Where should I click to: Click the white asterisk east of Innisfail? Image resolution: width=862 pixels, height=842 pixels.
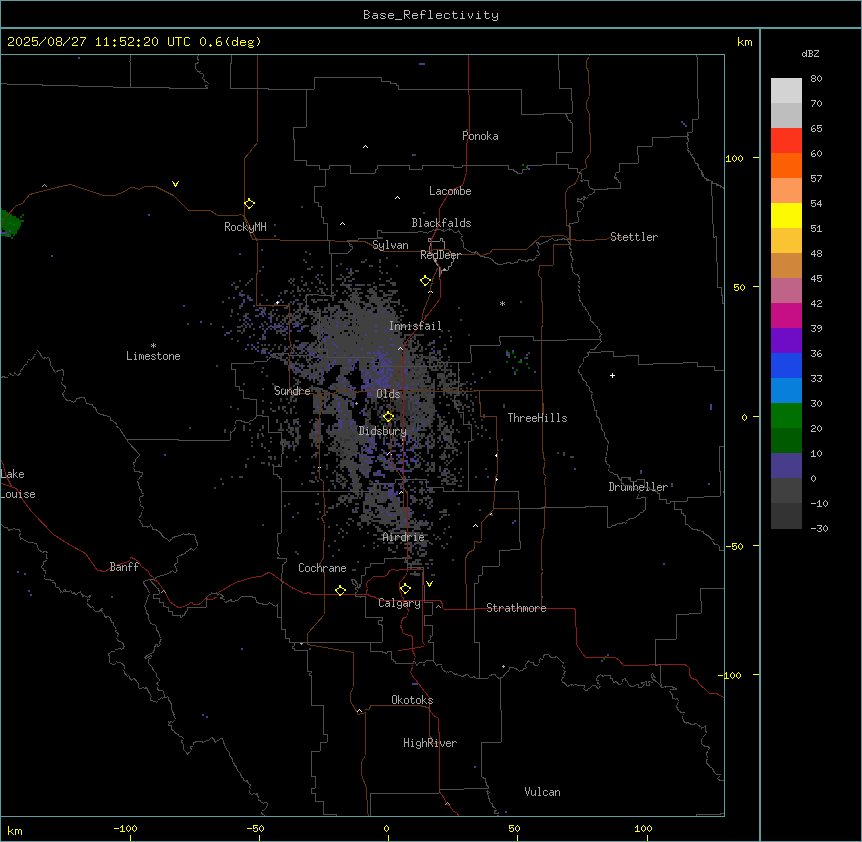point(502,303)
